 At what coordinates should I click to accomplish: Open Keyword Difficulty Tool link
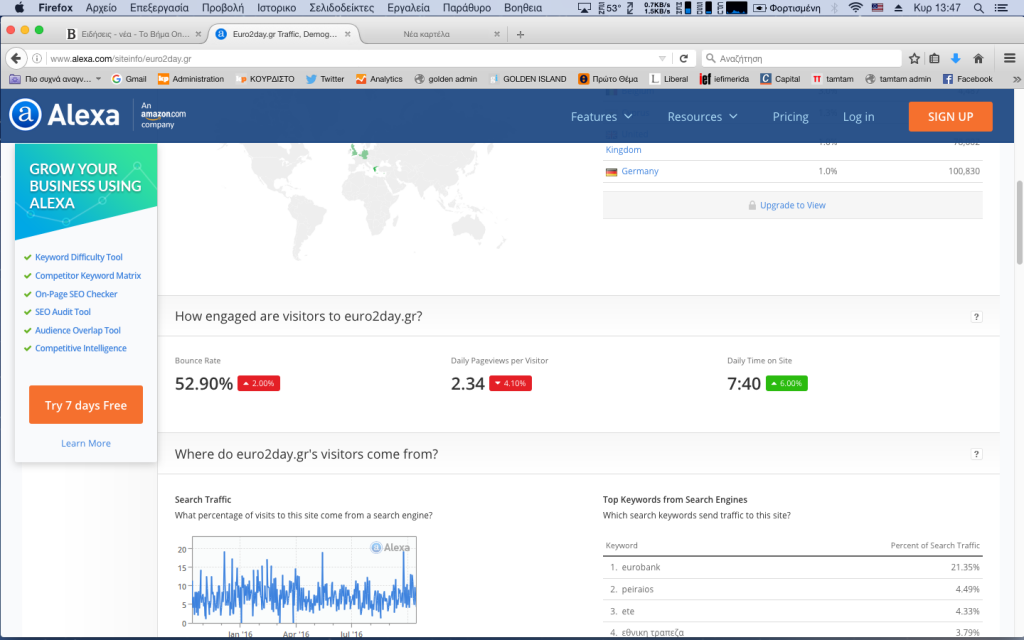pyautogui.click(x=78, y=257)
